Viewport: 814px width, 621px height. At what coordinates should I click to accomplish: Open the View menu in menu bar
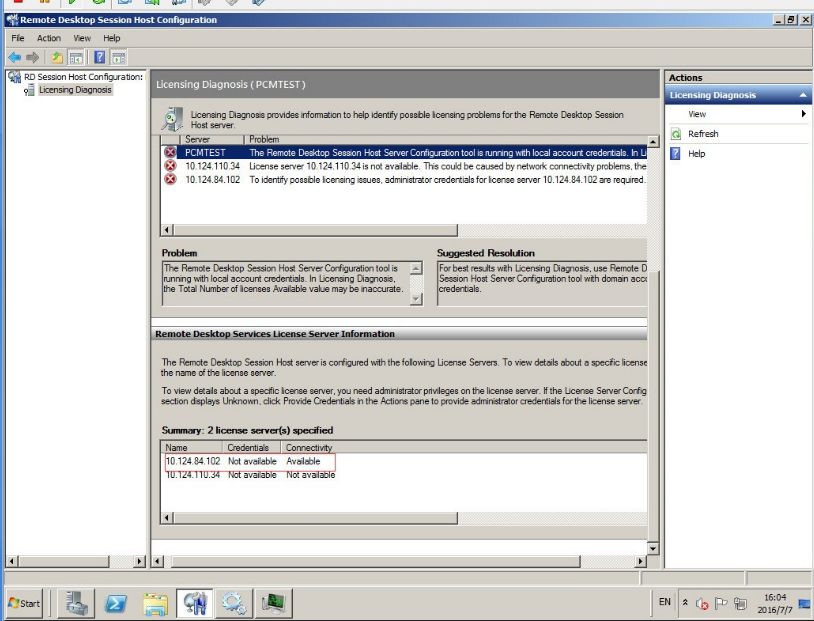(x=82, y=38)
